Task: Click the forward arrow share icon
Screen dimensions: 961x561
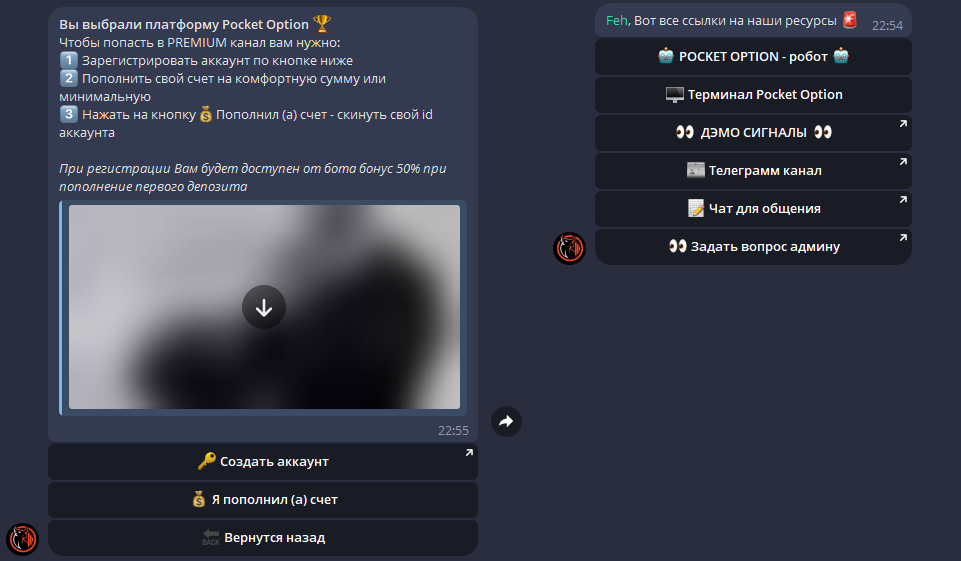Action: click(x=506, y=421)
